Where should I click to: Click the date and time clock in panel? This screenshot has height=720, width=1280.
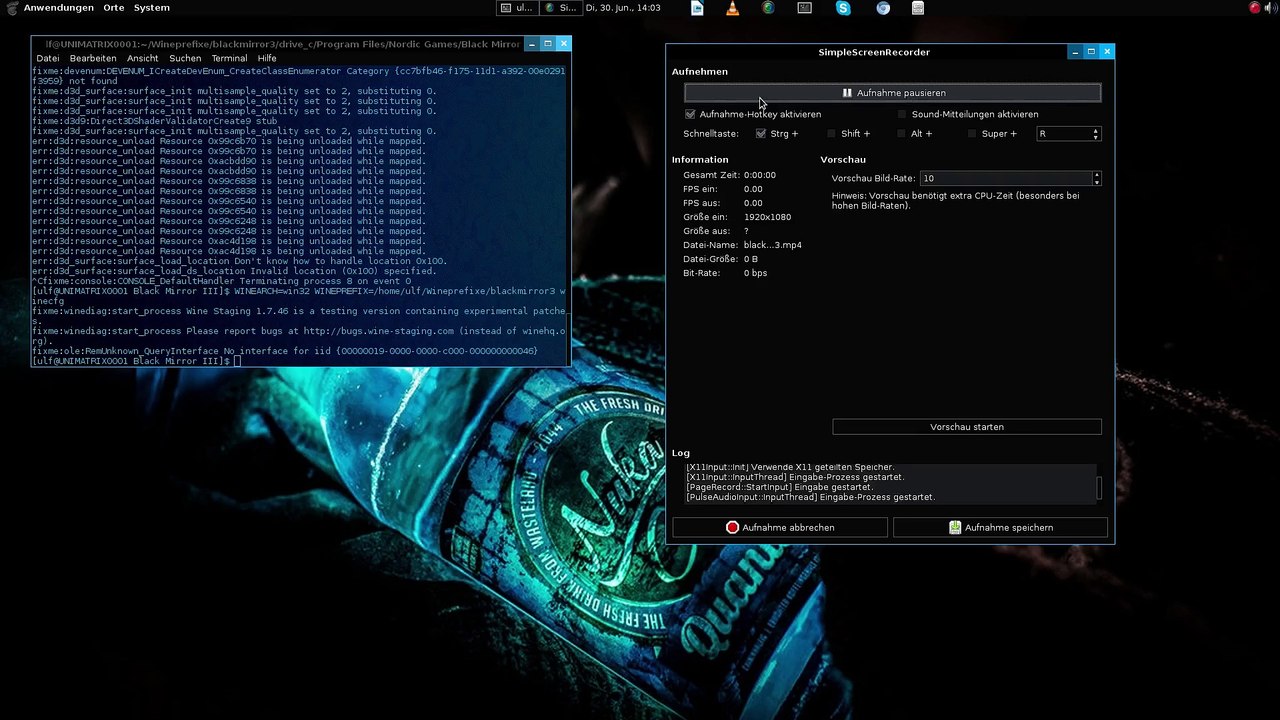coord(623,8)
